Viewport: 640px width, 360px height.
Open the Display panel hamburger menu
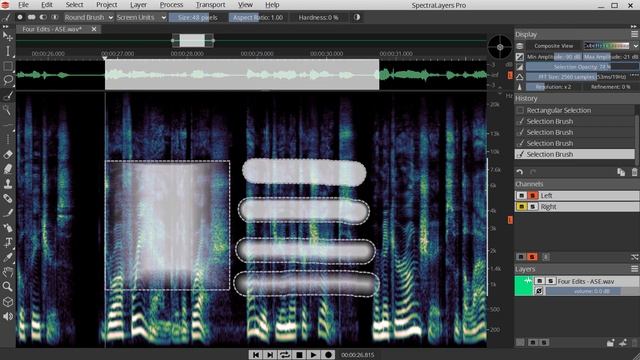(x=635, y=35)
